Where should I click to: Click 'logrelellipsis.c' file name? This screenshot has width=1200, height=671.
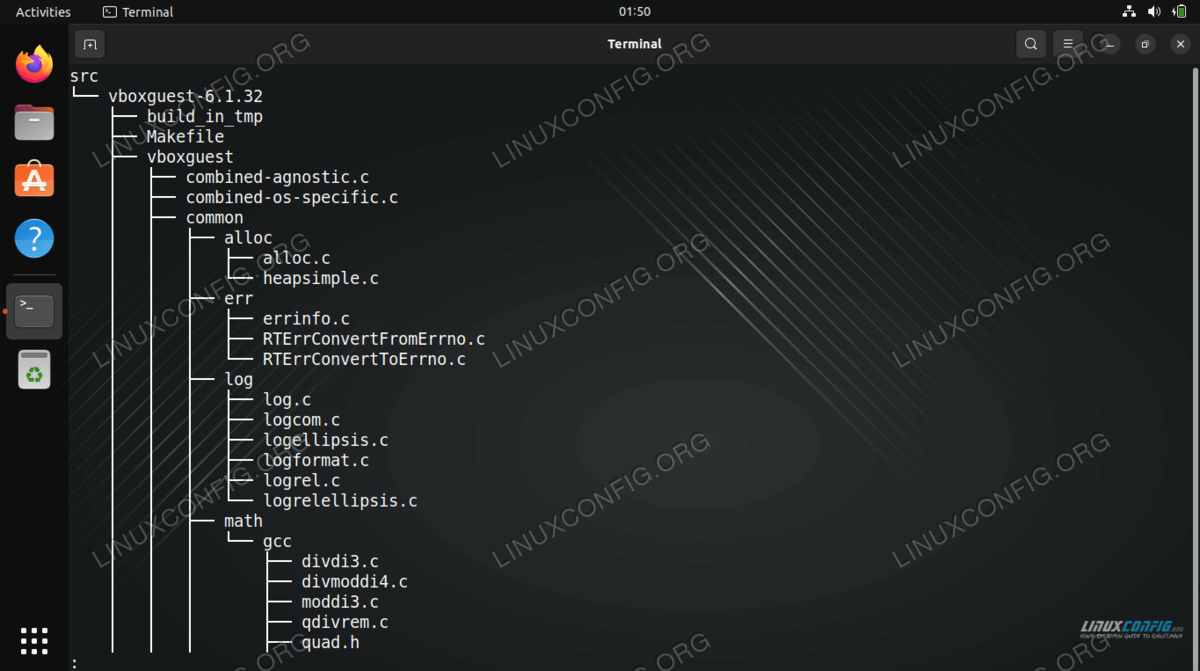340,501
